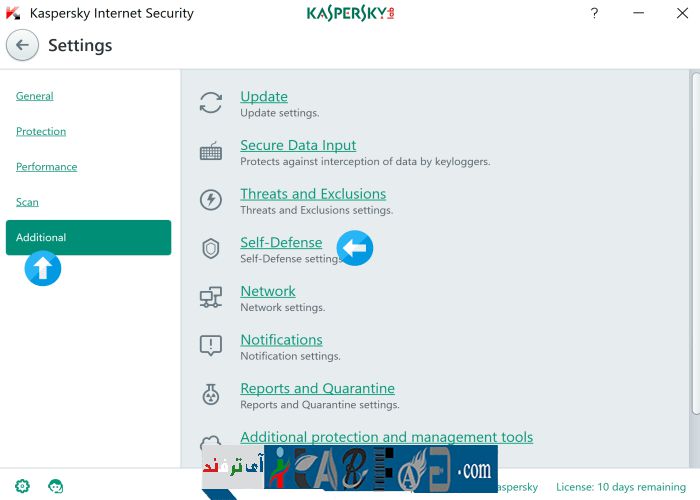Switch to the Protection tab
This screenshot has width=700, height=500.
(x=41, y=131)
